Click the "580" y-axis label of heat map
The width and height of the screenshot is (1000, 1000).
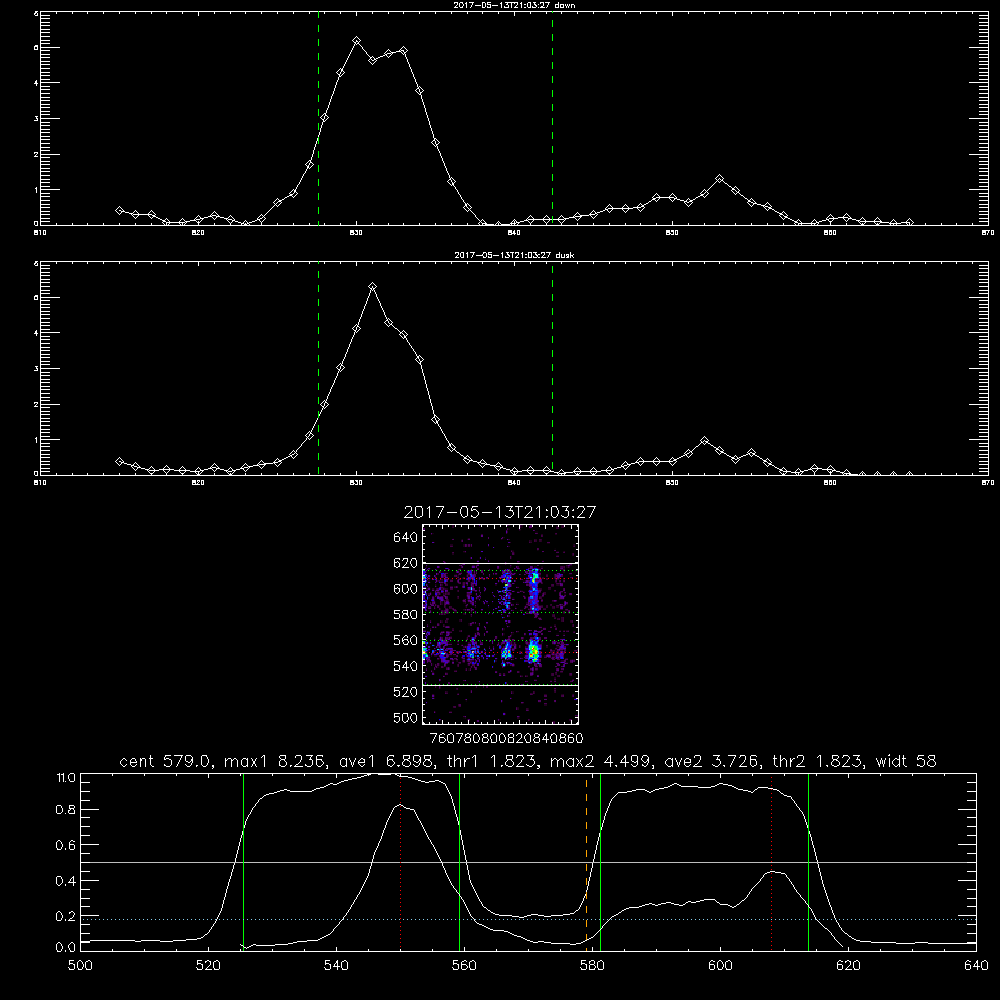point(406,615)
